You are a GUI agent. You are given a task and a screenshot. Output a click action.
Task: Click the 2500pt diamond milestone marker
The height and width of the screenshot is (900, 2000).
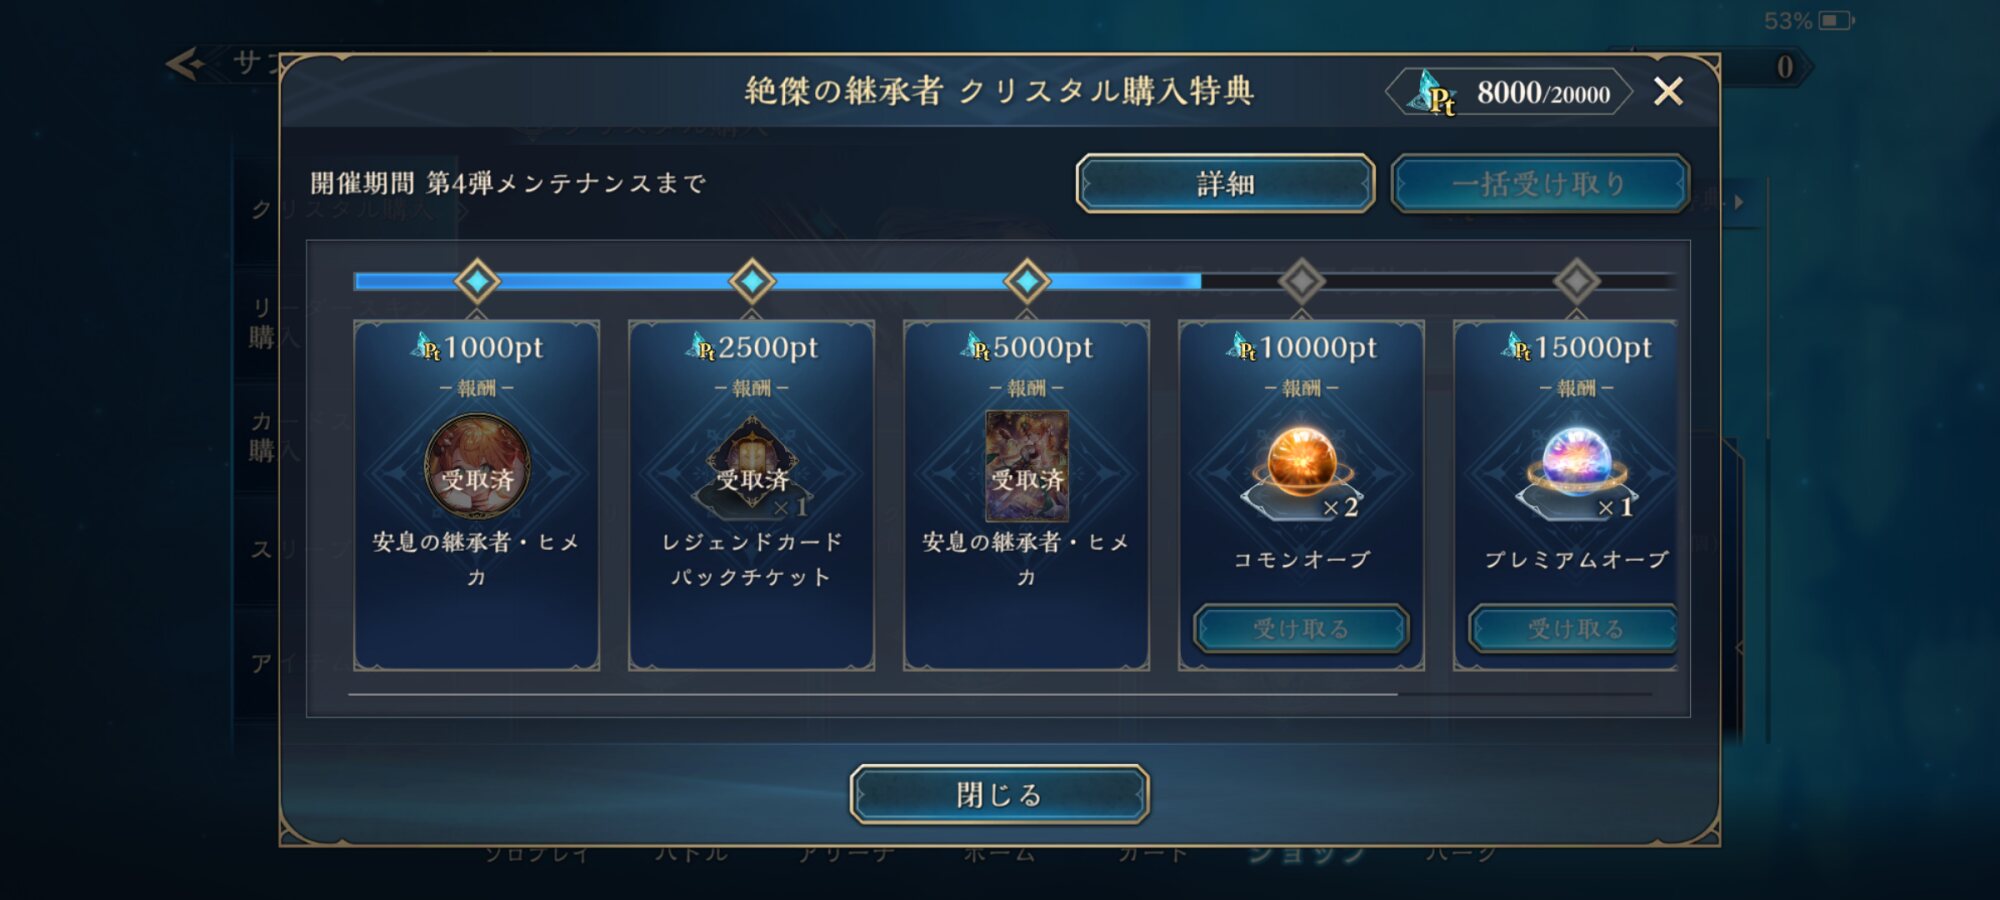752,281
